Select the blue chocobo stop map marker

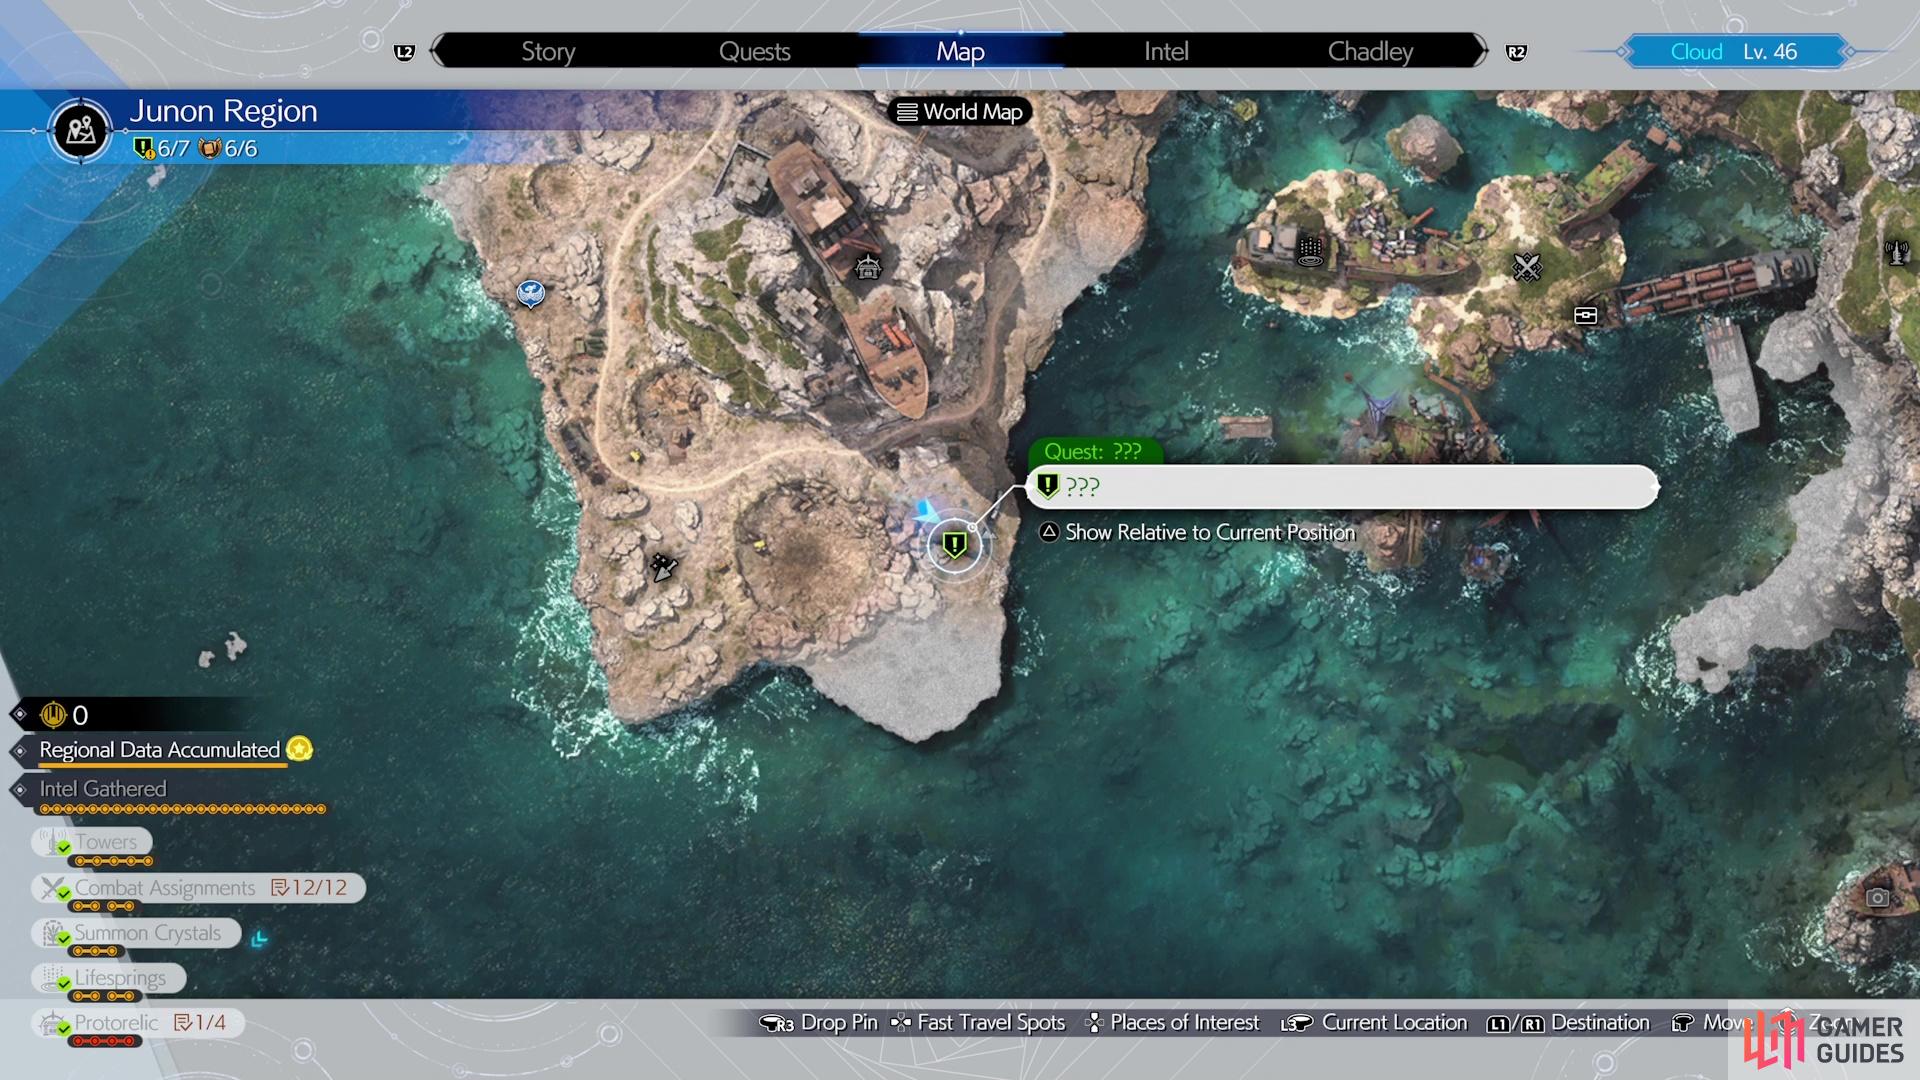click(x=530, y=293)
